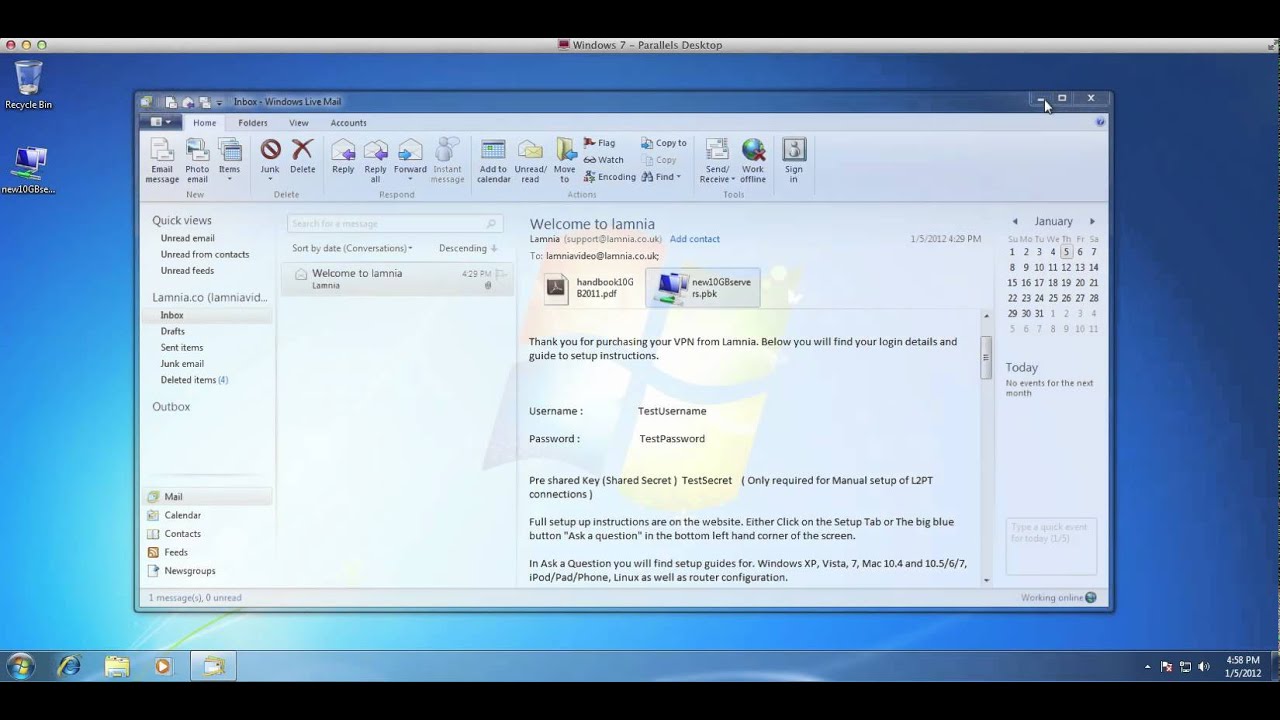
Task: Click the Add contact link
Action: (695, 239)
